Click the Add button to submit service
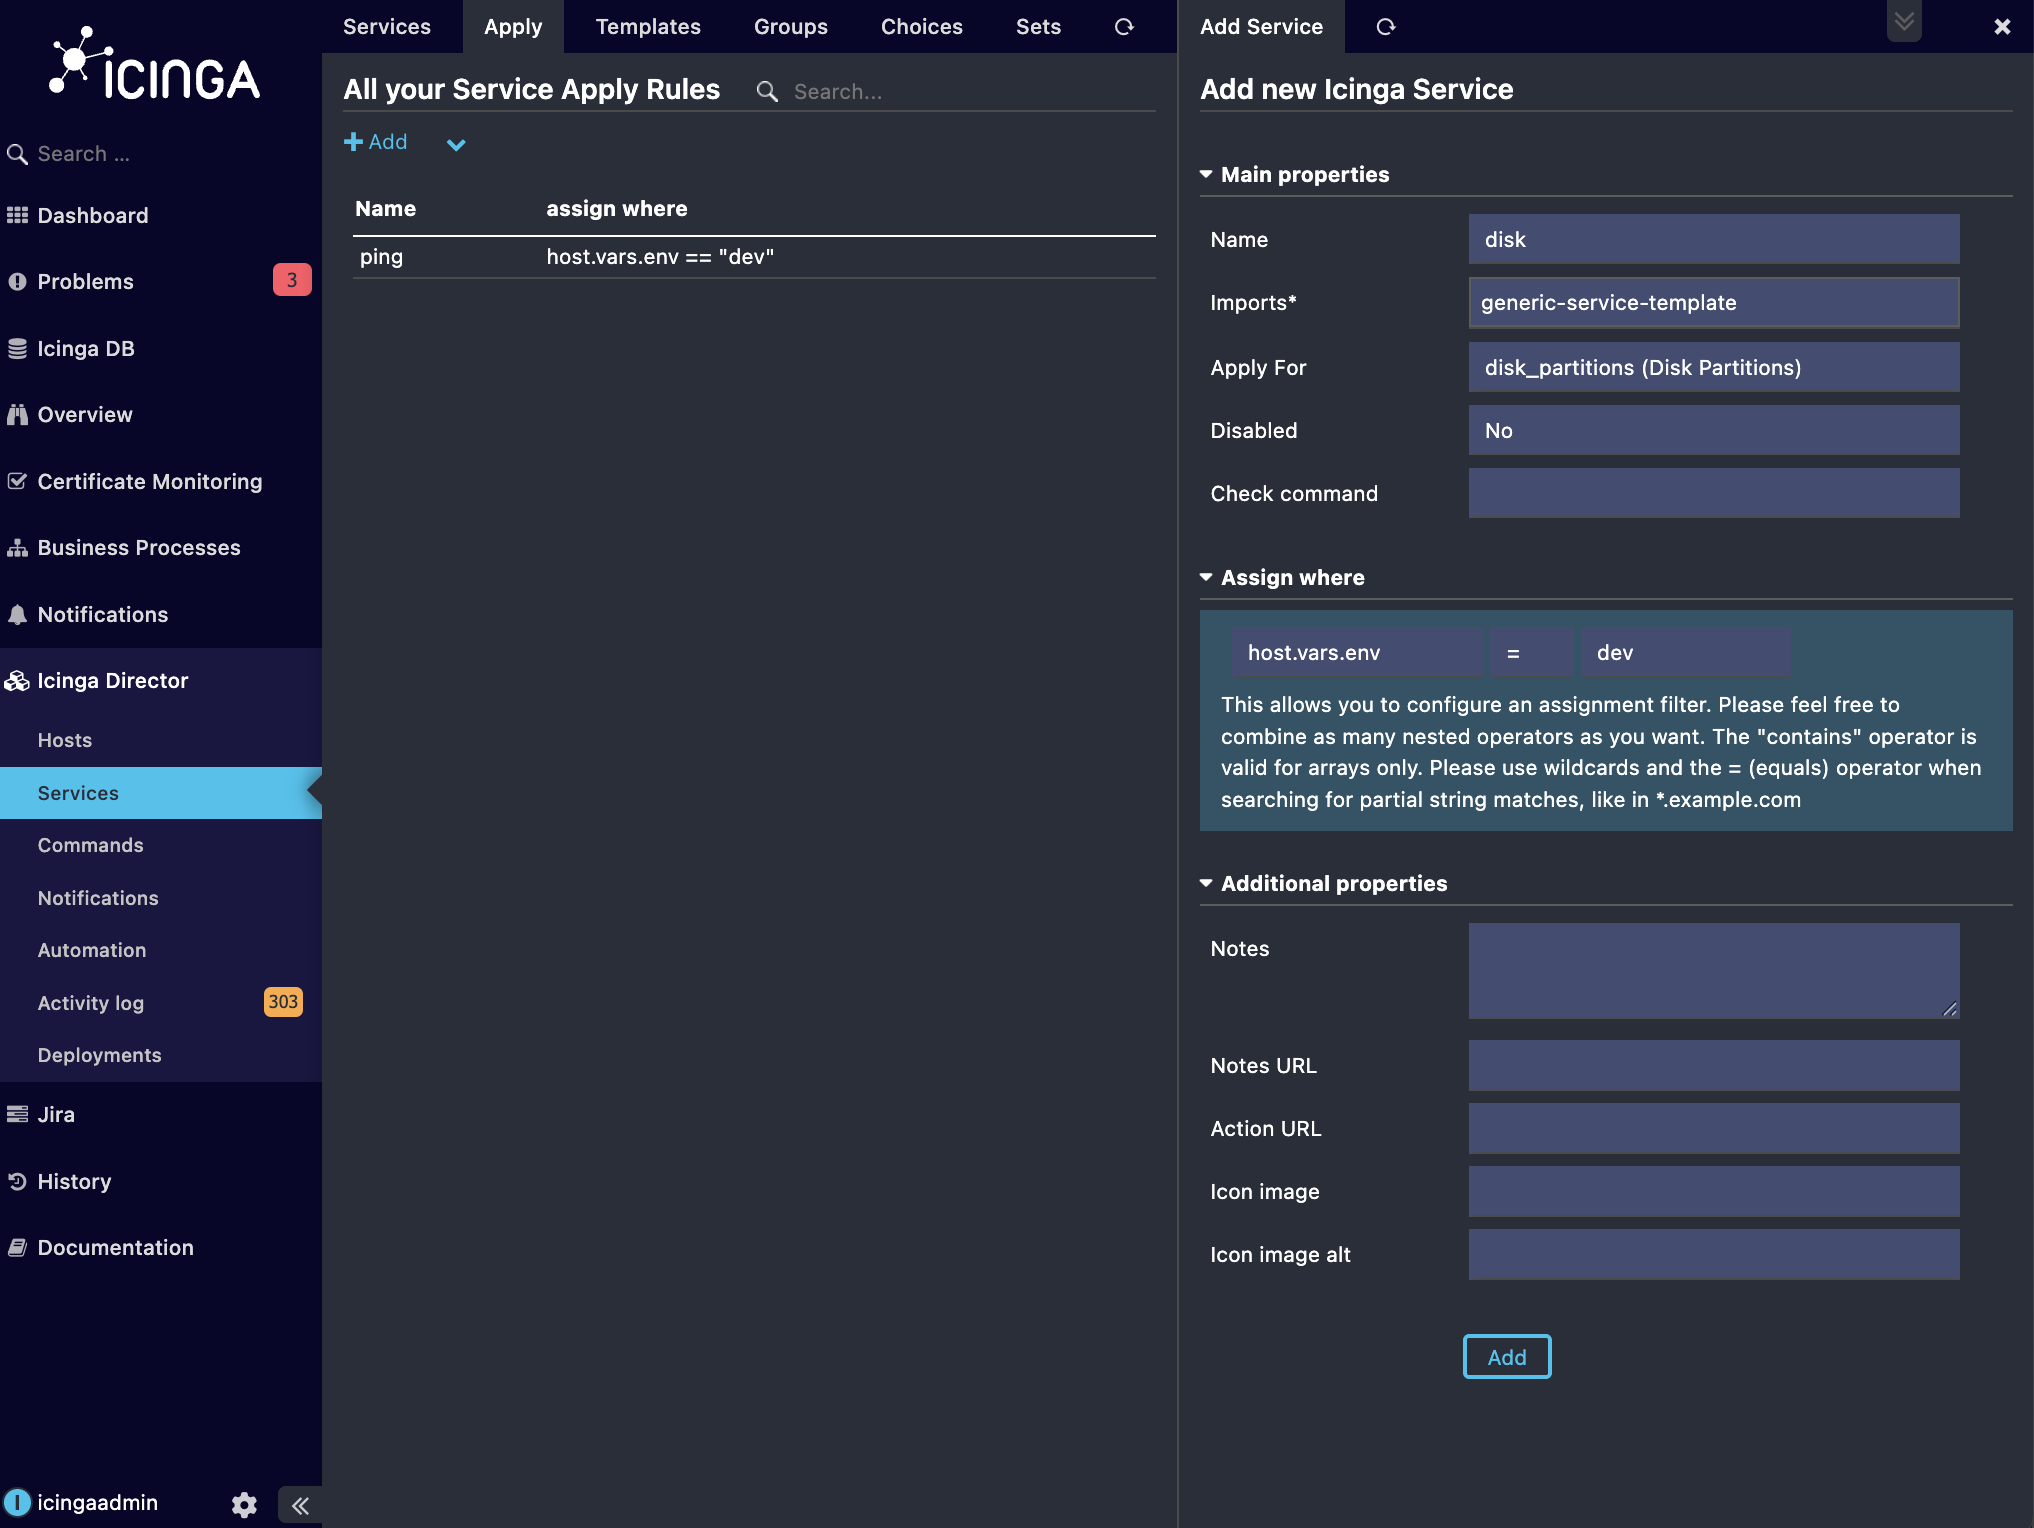 1507,1357
